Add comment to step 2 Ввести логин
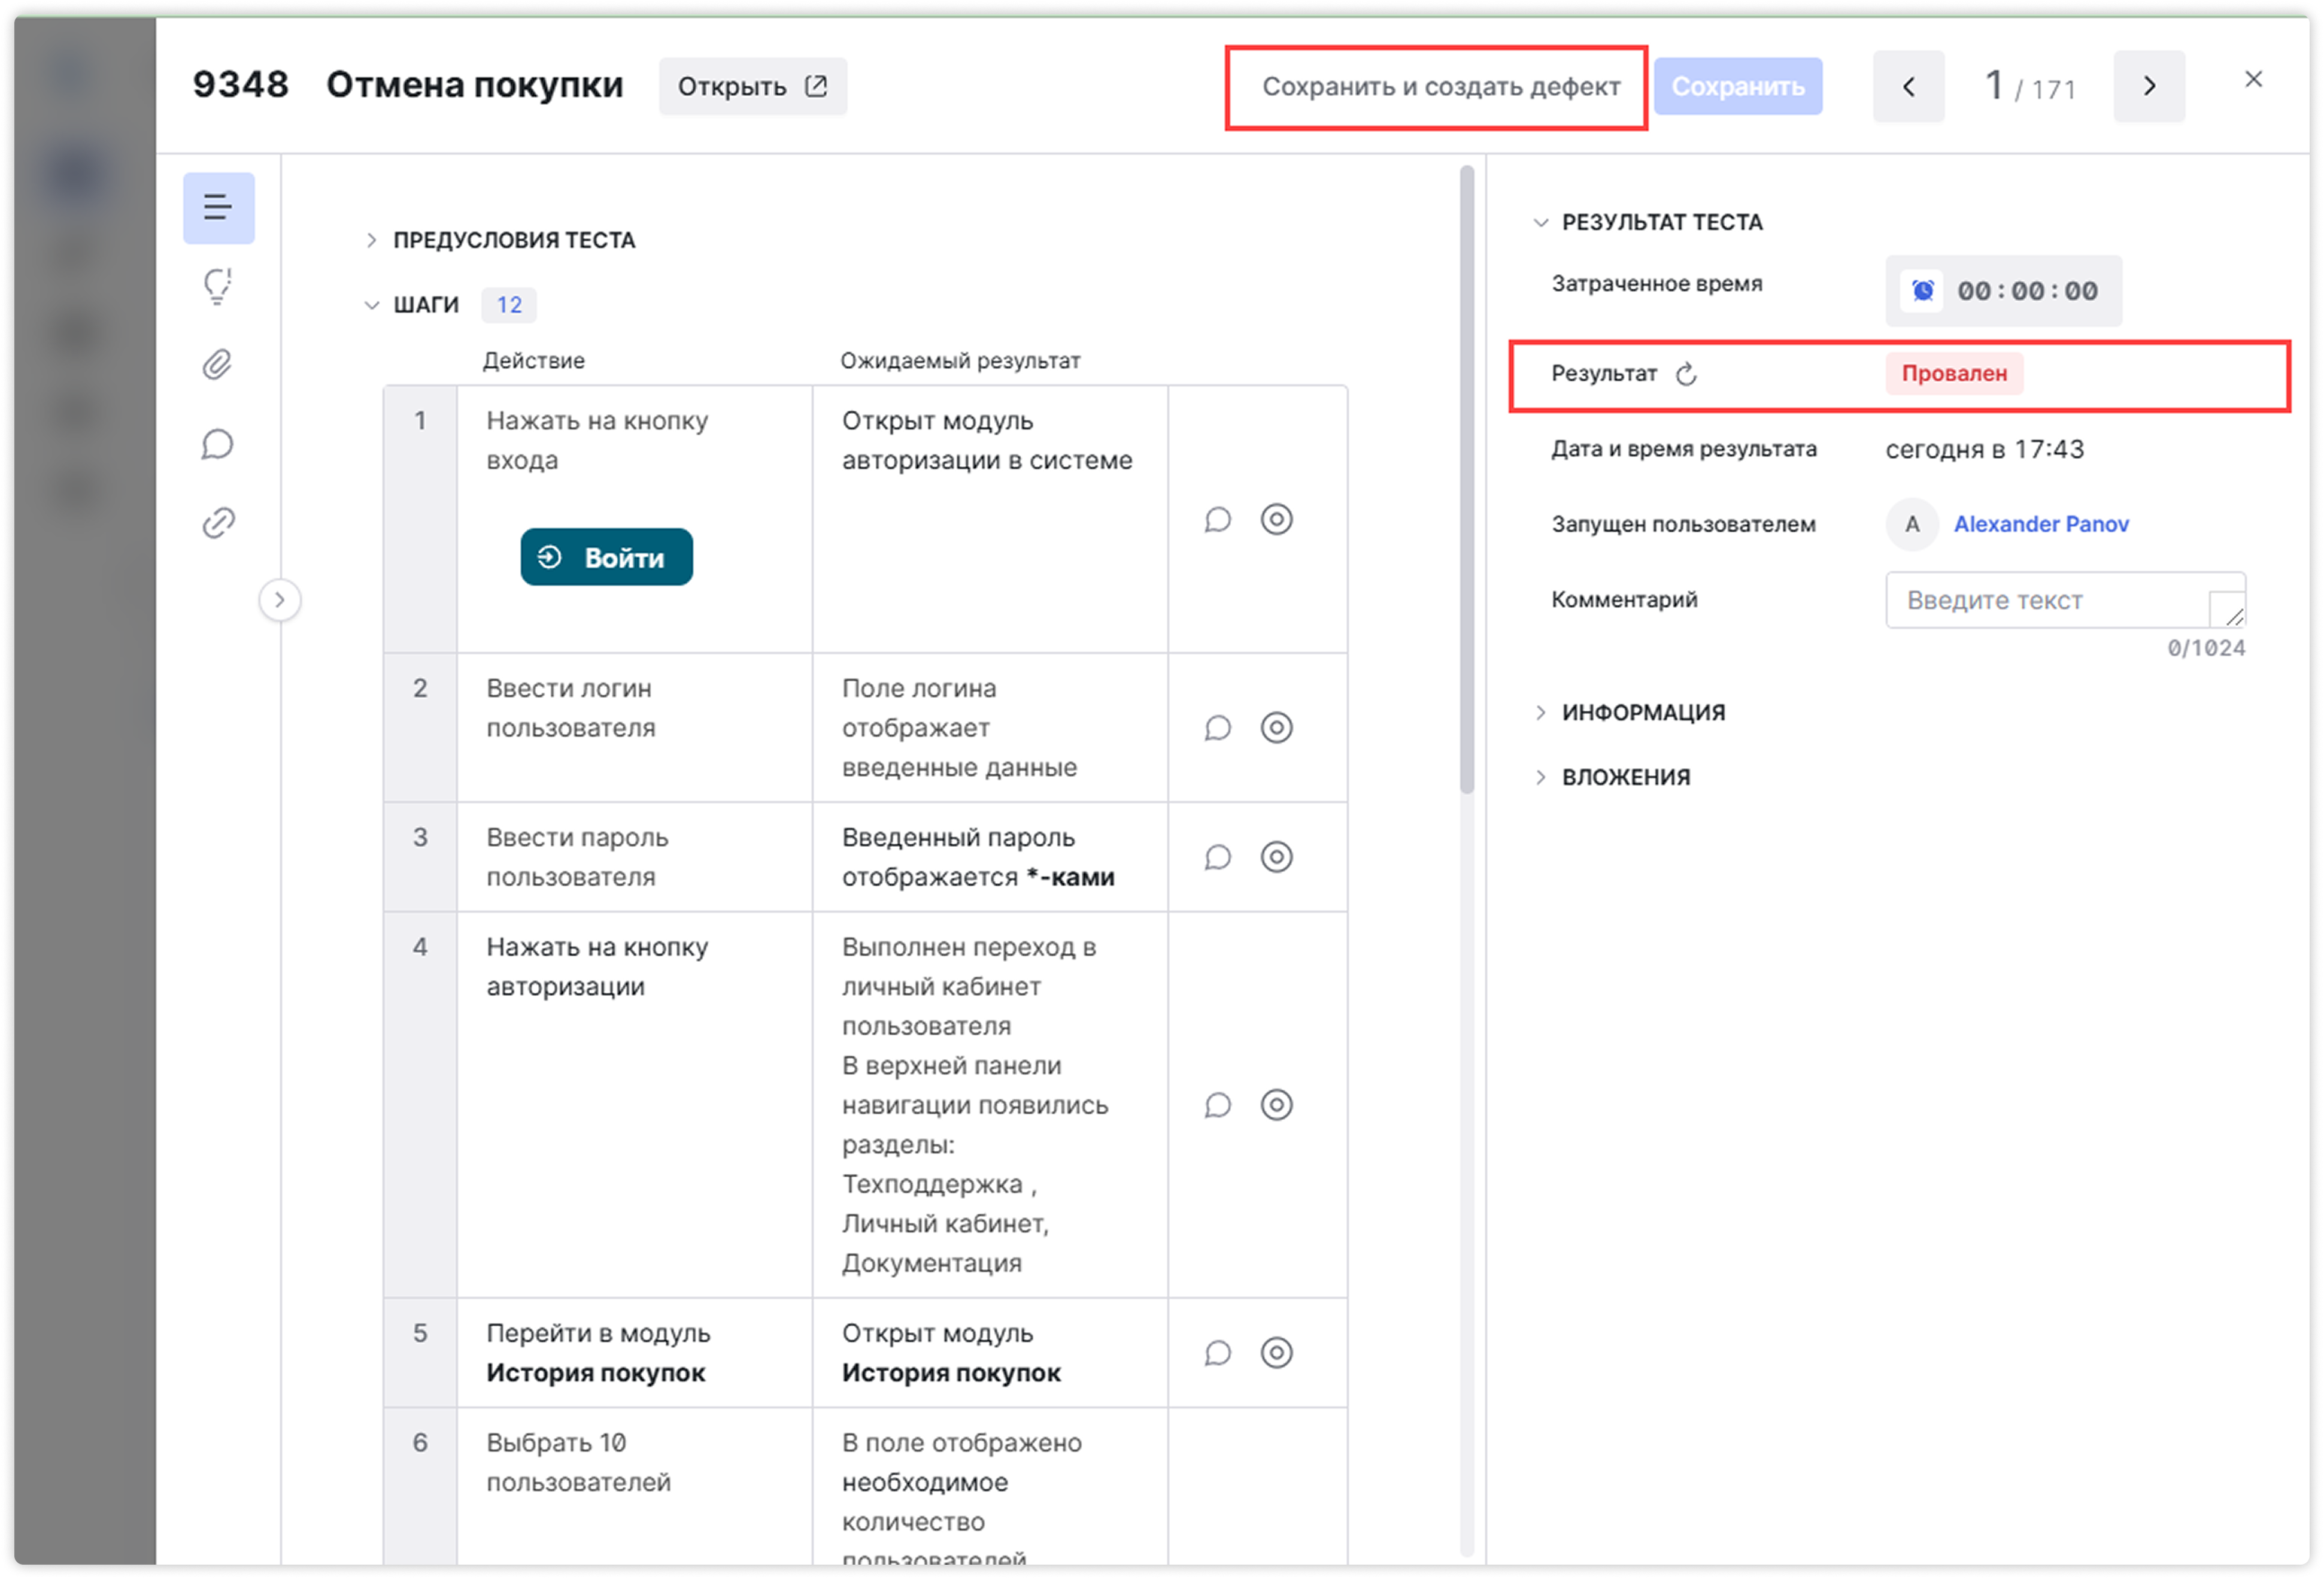This screenshot has height=1579, width=2324. pos(1217,728)
